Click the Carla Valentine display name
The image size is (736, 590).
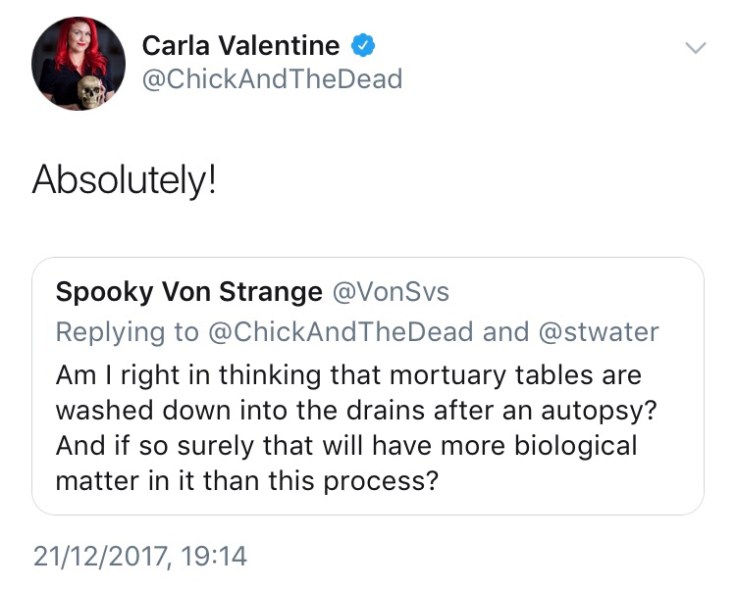pyautogui.click(x=240, y=46)
